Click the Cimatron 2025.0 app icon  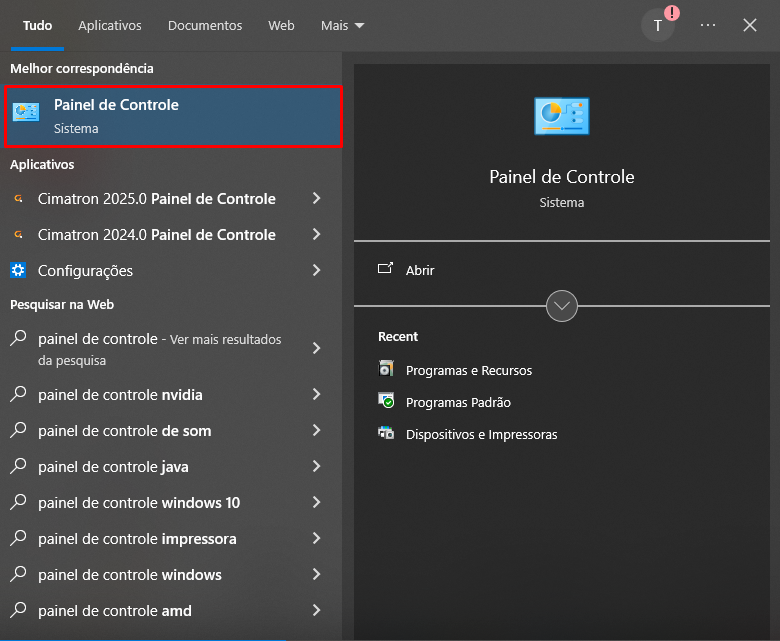[x=18, y=198]
